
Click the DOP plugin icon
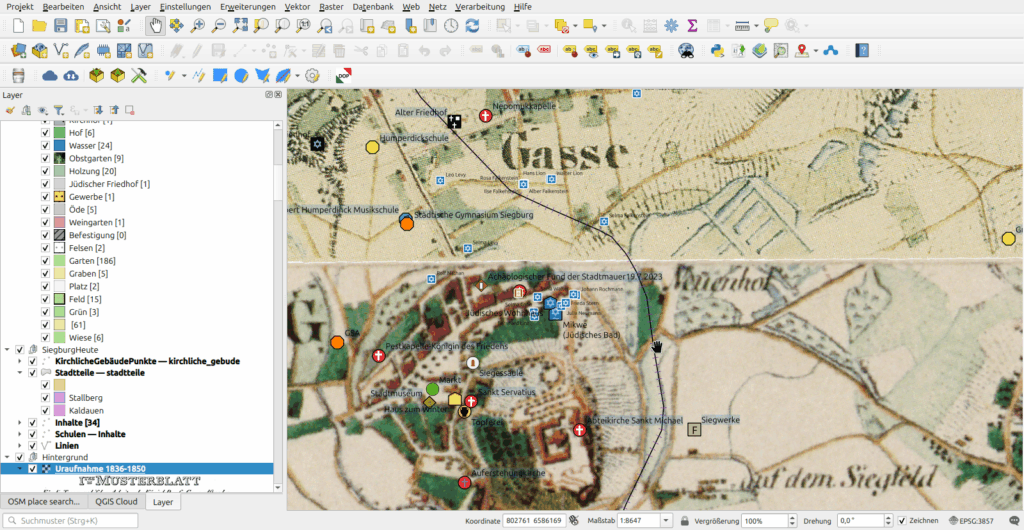tap(342, 75)
